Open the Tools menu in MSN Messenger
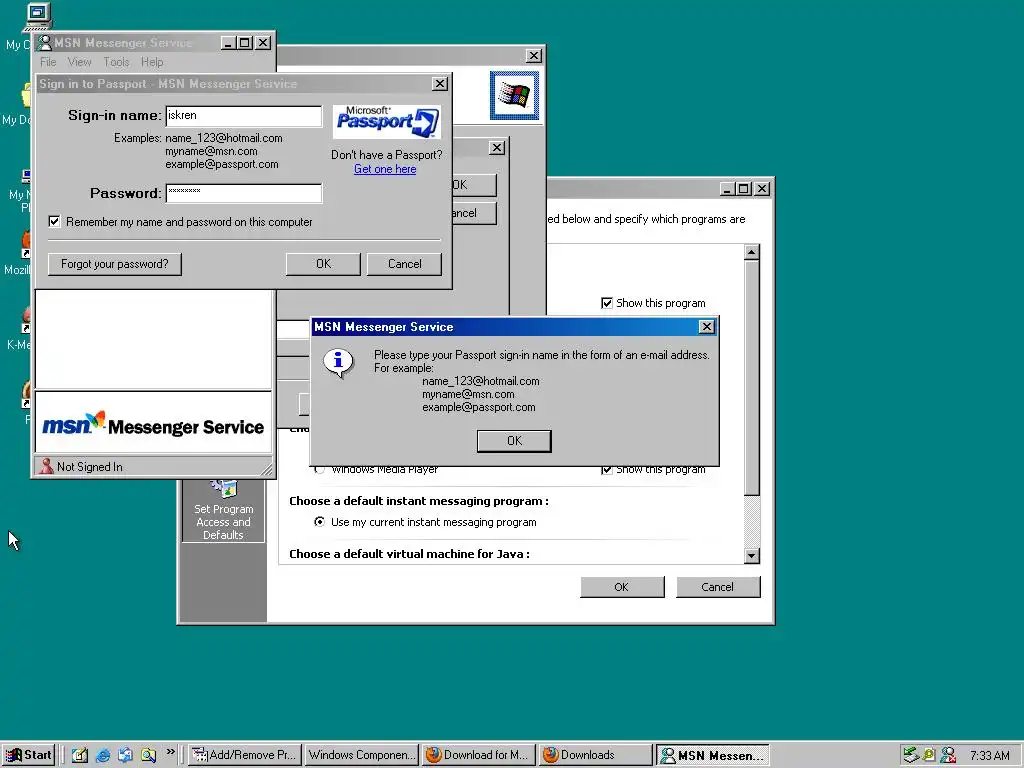Viewport: 1024px width, 768px height. 116,62
